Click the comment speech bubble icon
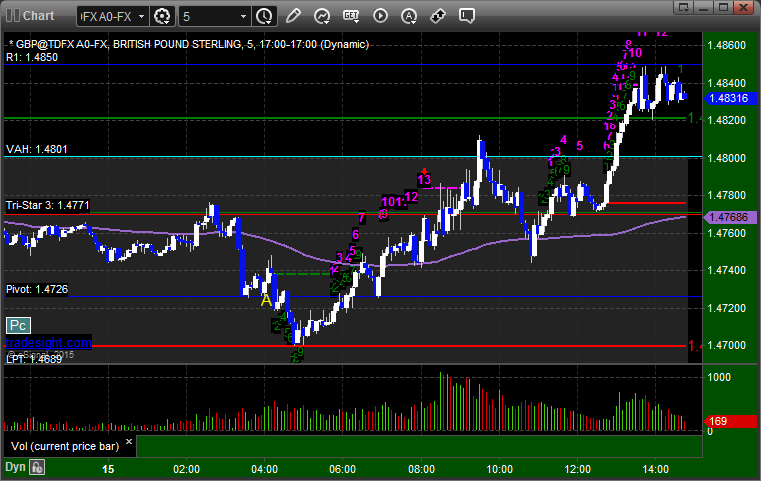This screenshot has width=761, height=481. click(467, 16)
